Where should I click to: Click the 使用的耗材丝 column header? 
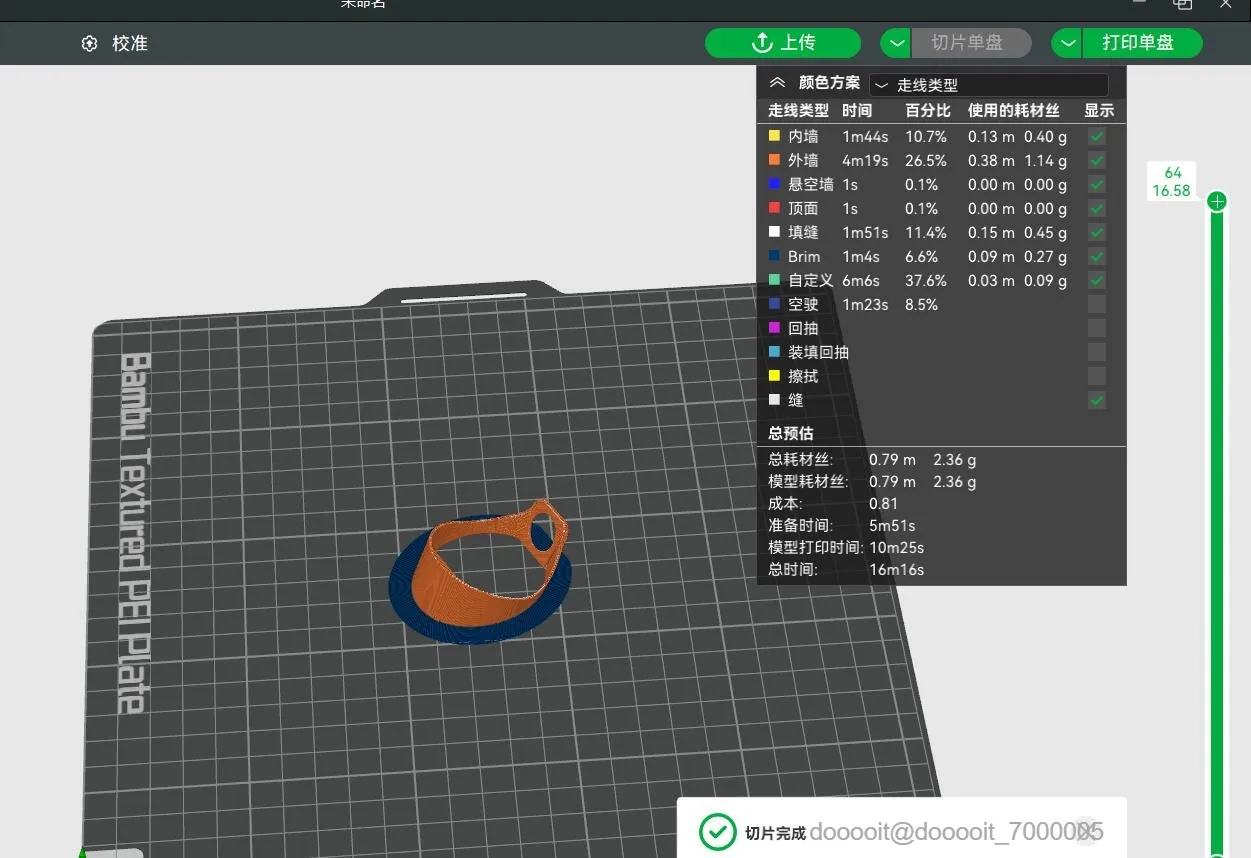pos(1013,110)
